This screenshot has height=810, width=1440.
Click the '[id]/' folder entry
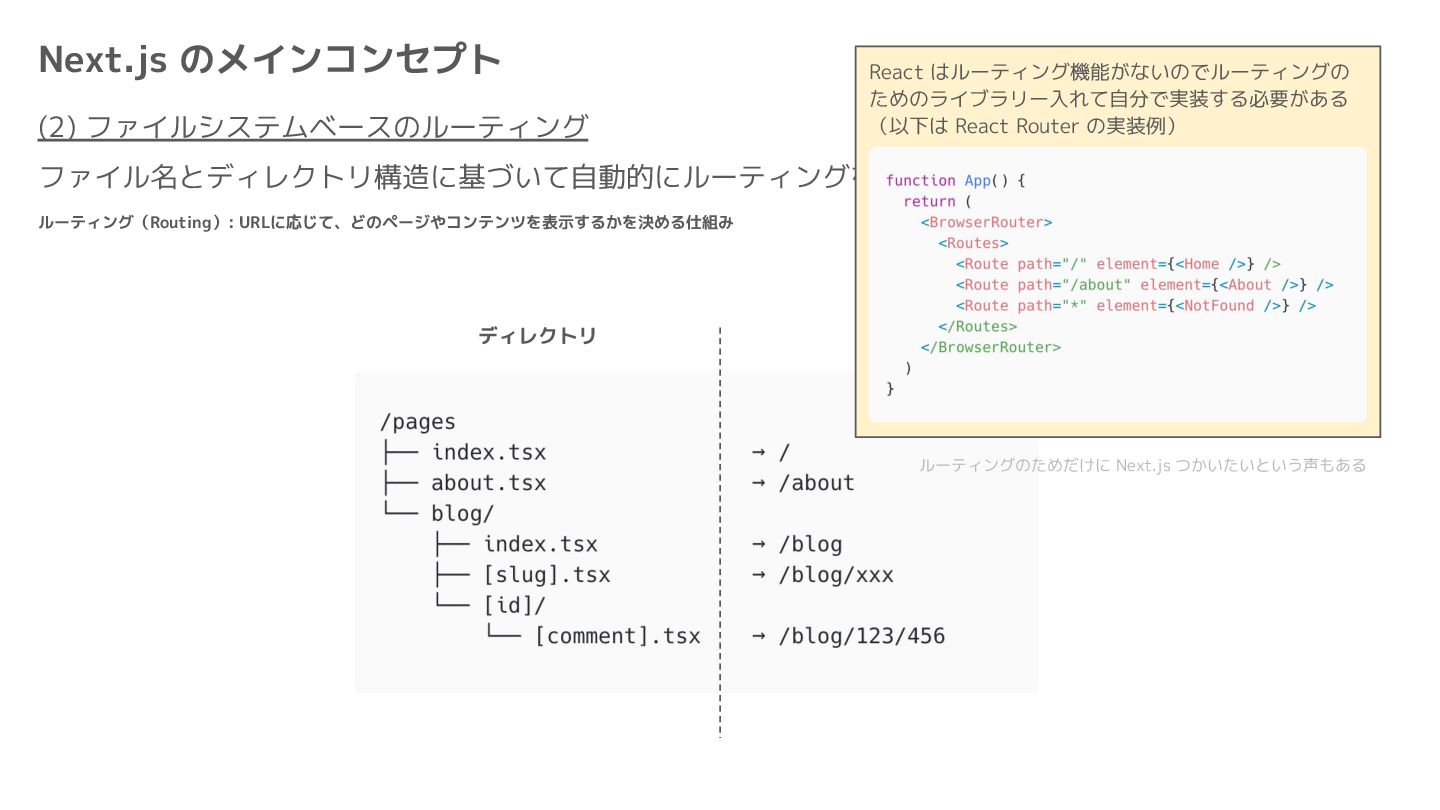point(515,605)
